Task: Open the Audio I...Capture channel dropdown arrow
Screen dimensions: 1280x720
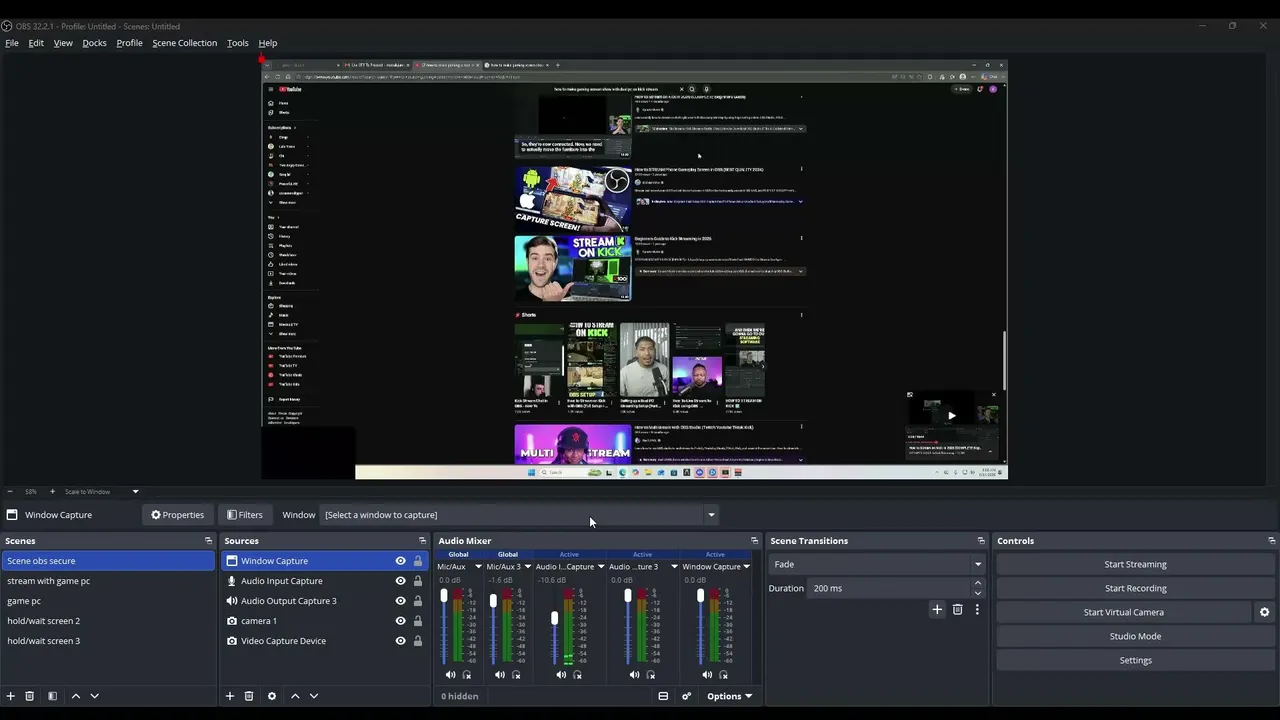Action: pos(601,567)
